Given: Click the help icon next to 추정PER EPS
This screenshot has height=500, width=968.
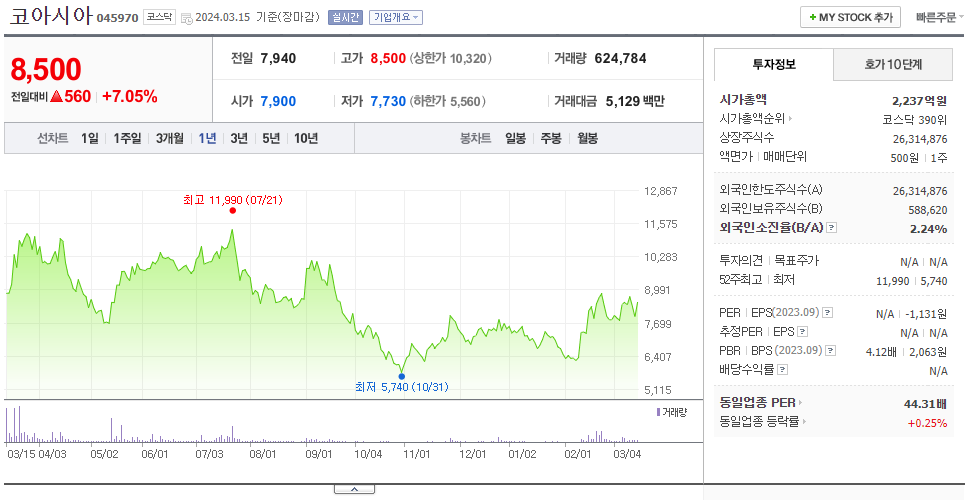Looking at the screenshot, I should (802, 332).
